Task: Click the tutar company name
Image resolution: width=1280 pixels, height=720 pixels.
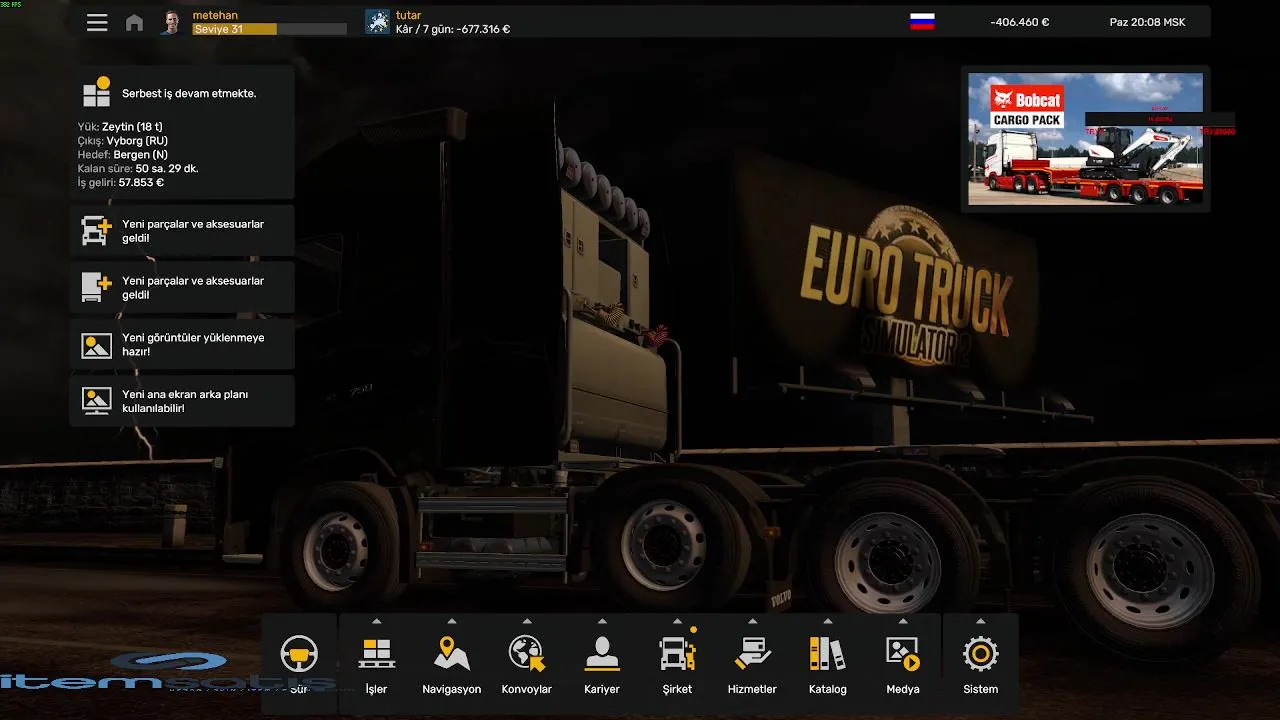Action: [408, 15]
